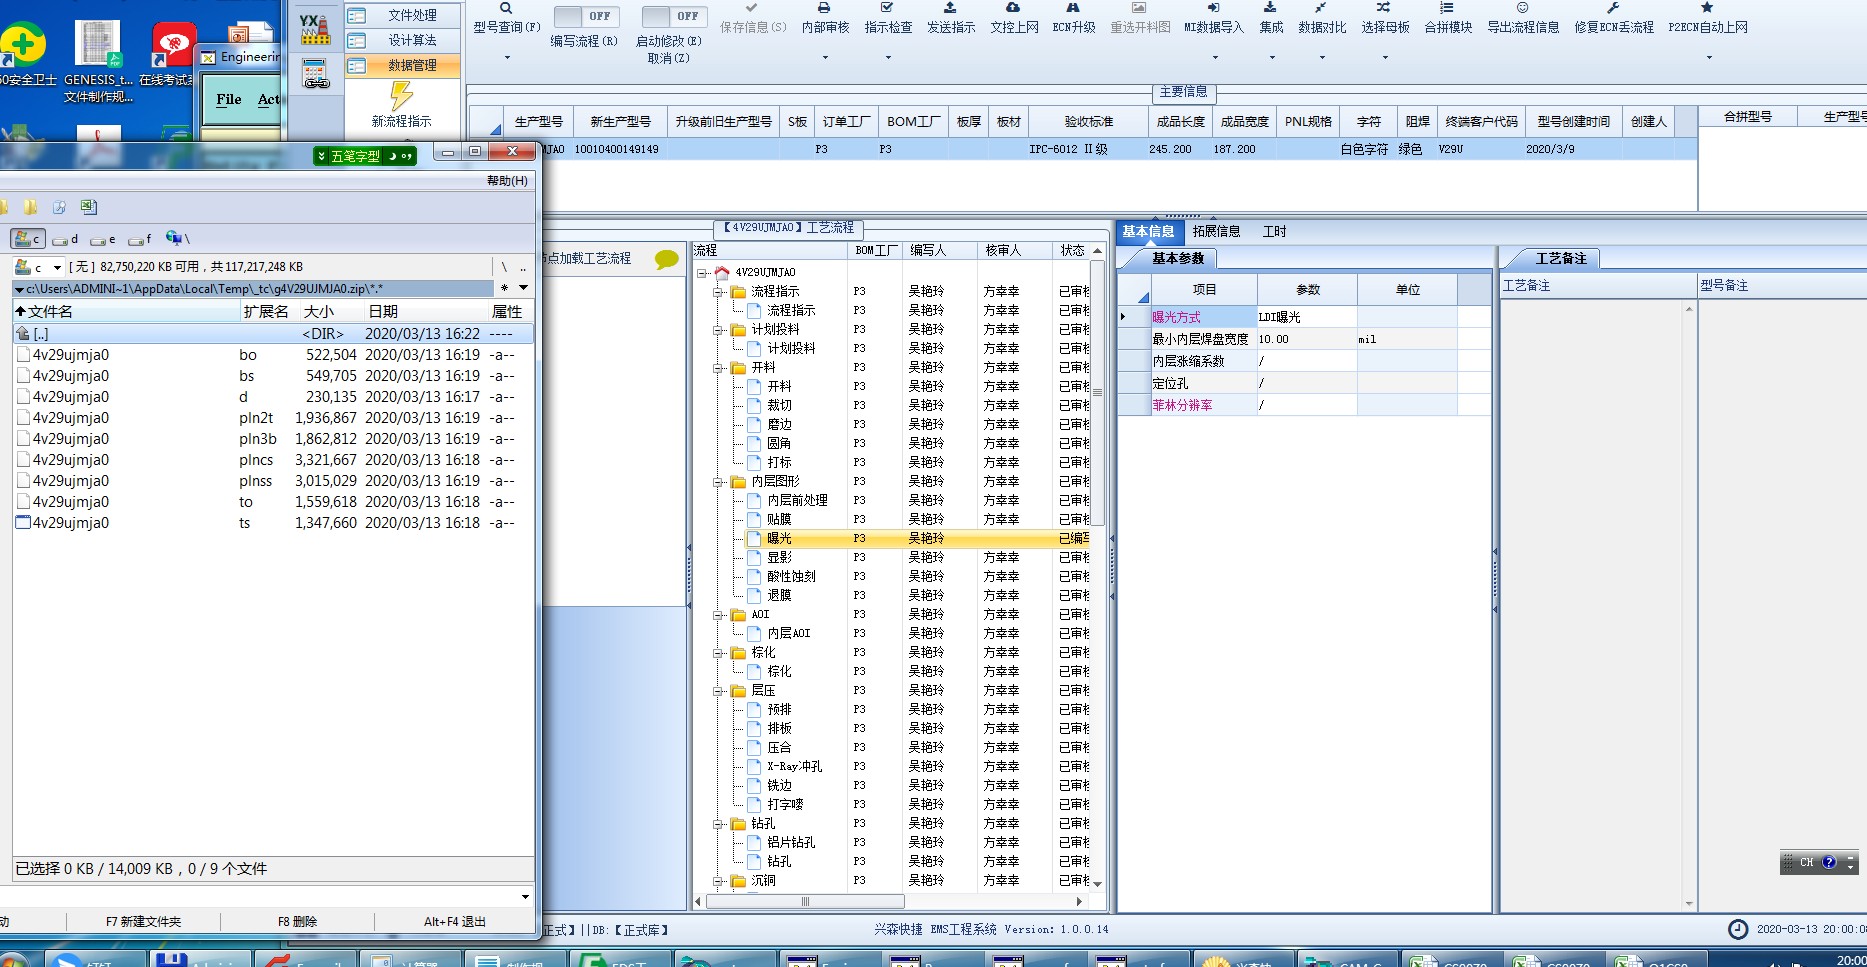Click the search document icon in file manager
The image size is (1867, 967).
click(59, 207)
